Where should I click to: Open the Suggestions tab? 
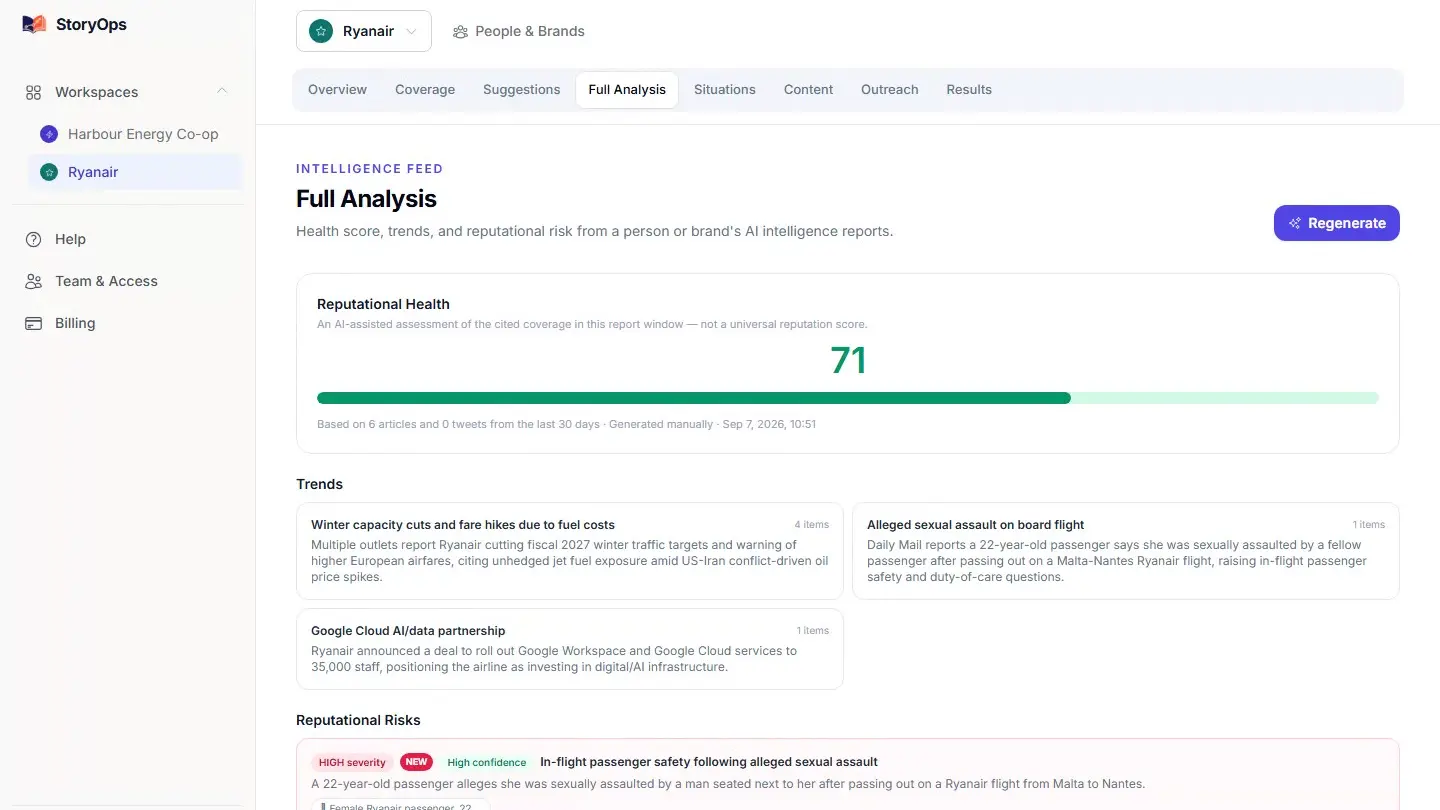tap(521, 89)
